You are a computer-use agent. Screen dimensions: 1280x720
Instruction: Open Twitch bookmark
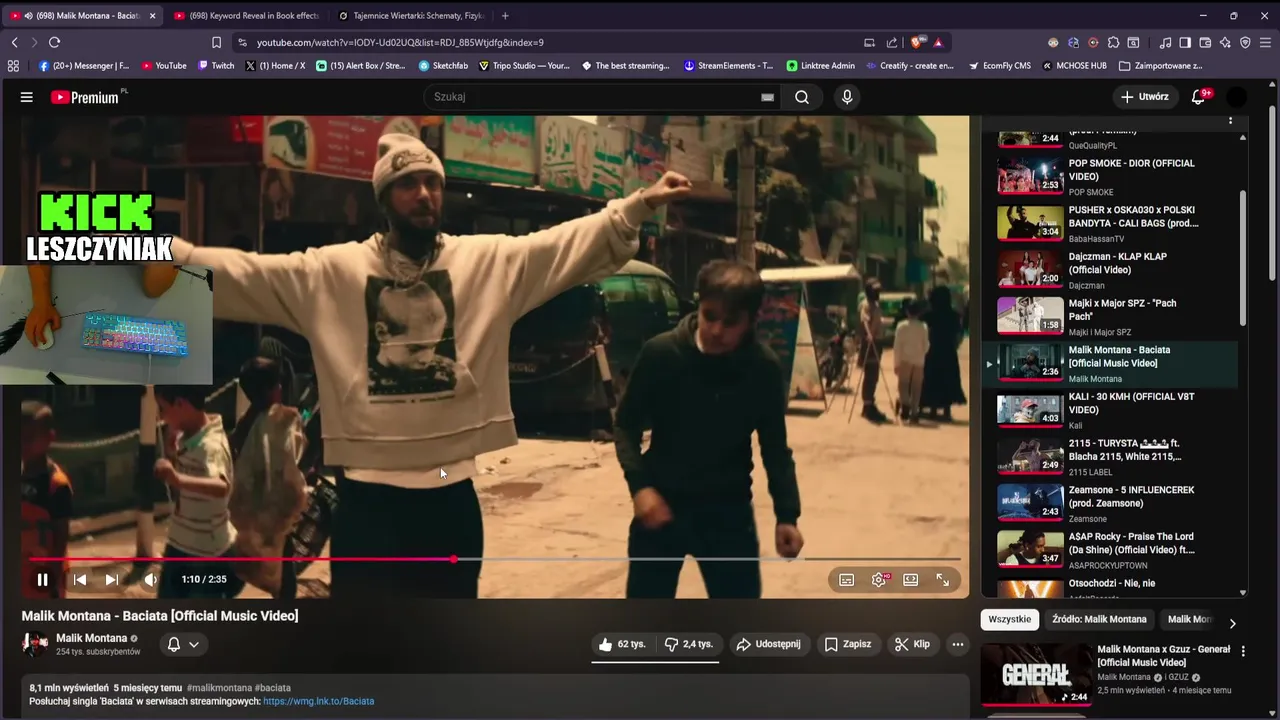click(216, 66)
